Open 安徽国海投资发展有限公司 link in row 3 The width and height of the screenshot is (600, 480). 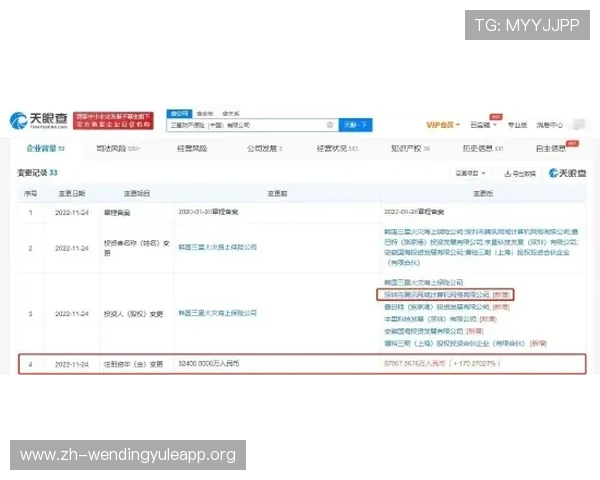pyautogui.click(x=424, y=331)
